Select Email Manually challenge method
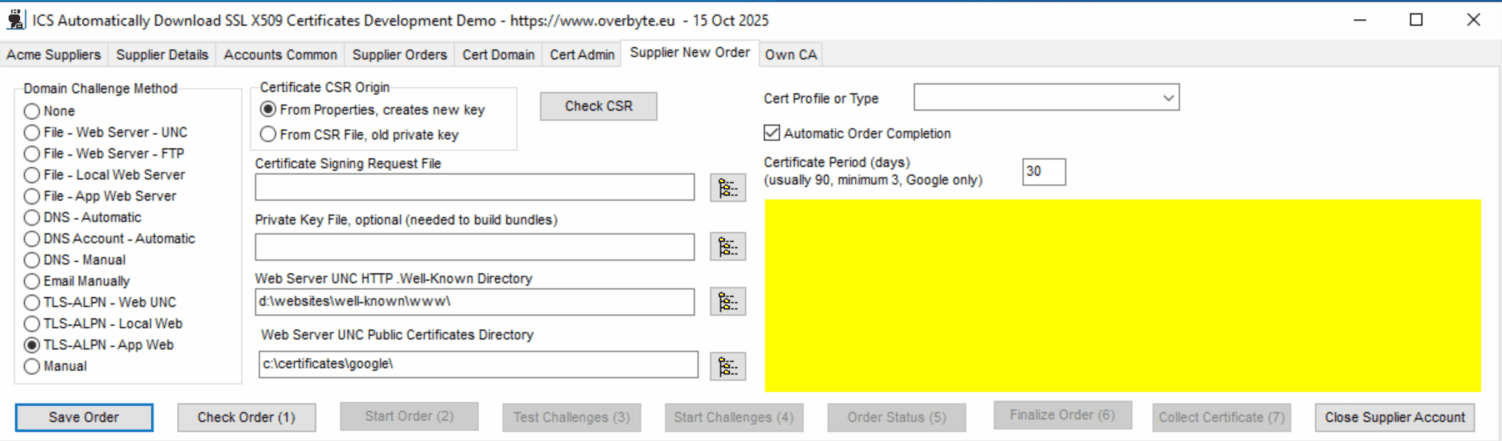Image resolution: width=1502 pixels, height=441 pixels. pos(32,282)
